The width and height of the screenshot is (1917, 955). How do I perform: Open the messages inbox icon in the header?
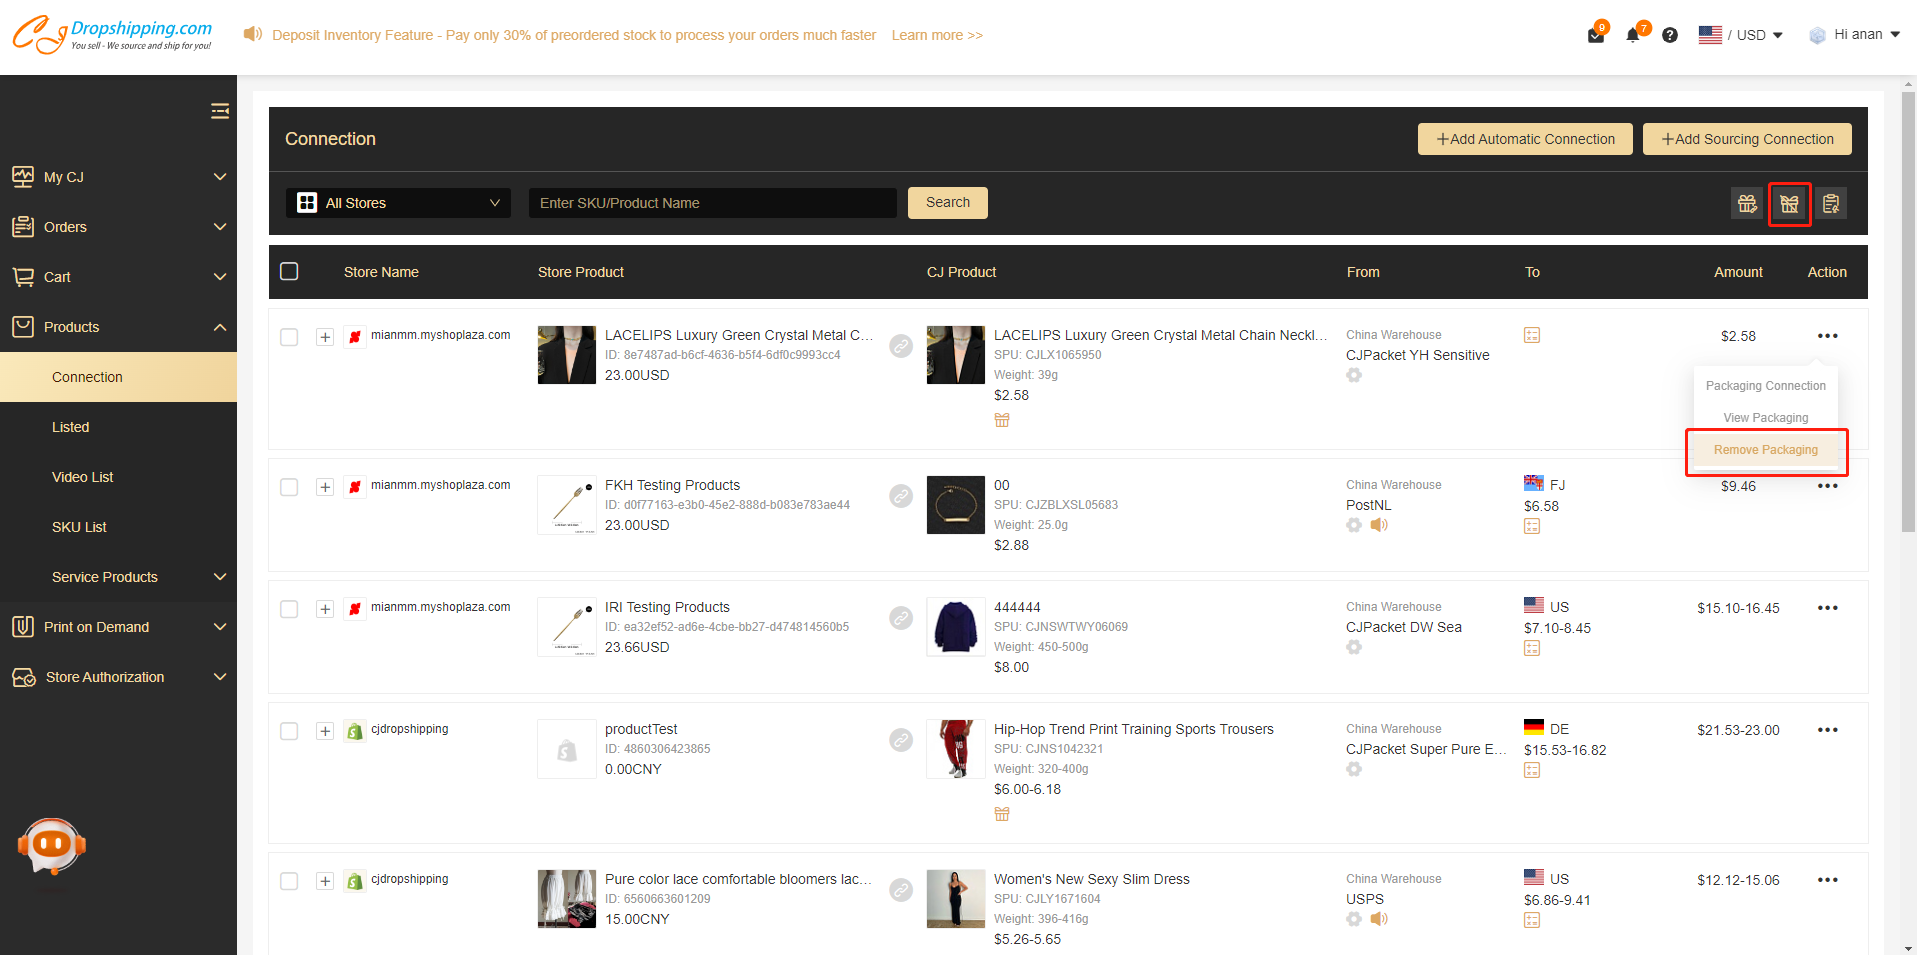pos(1596,35)
